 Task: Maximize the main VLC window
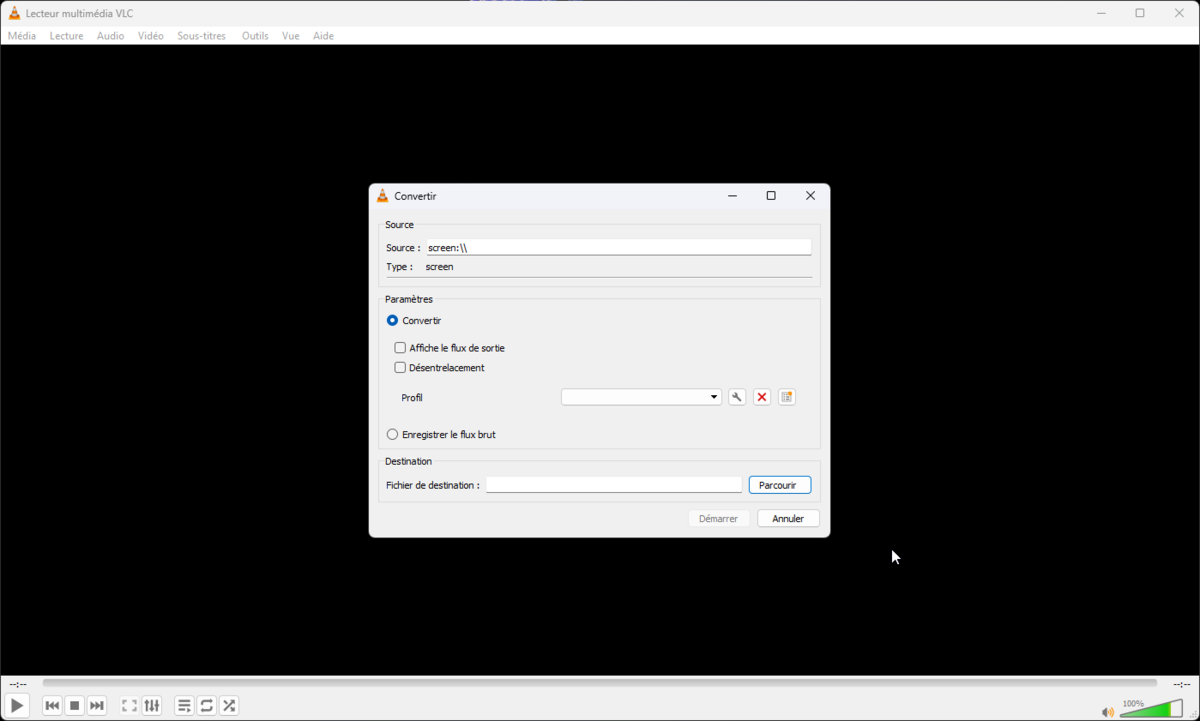1140,13
